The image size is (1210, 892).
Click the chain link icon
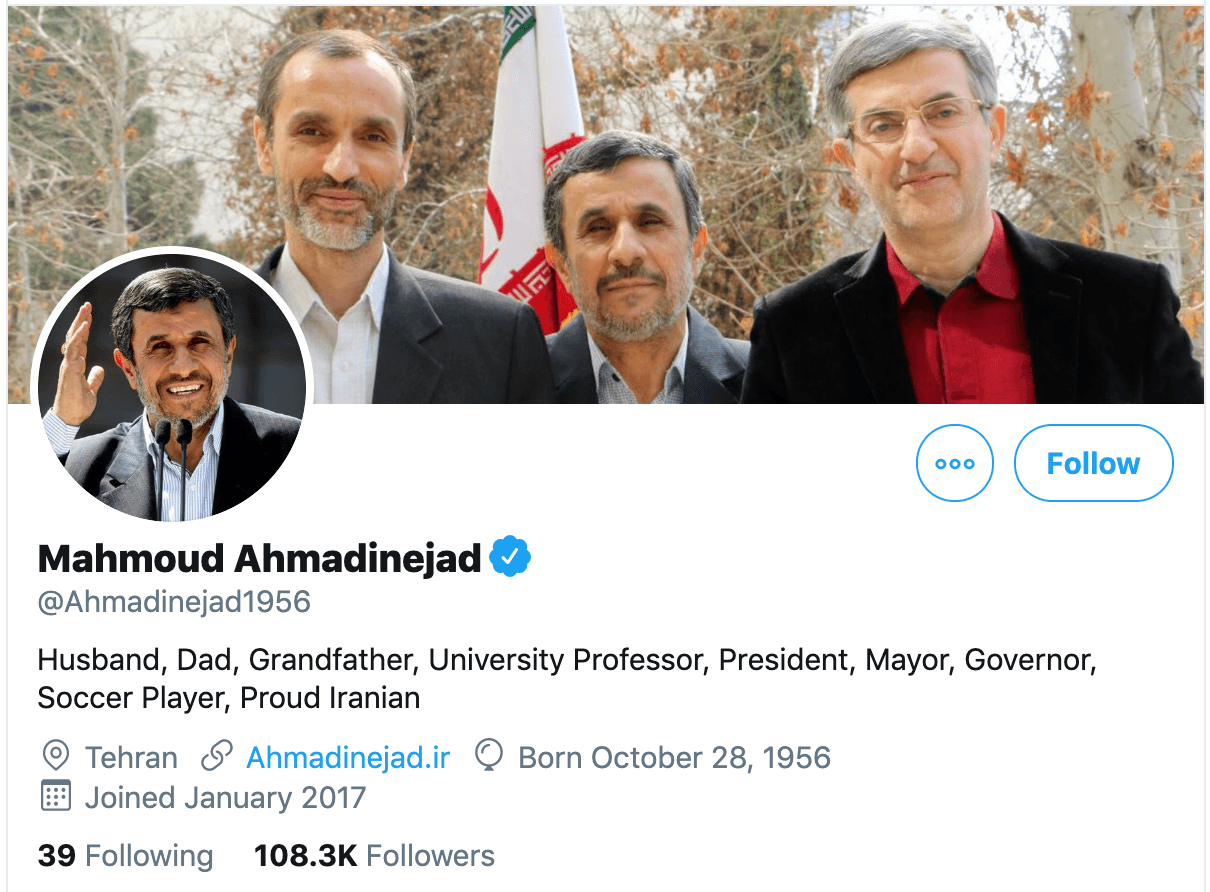pos(217,757)
